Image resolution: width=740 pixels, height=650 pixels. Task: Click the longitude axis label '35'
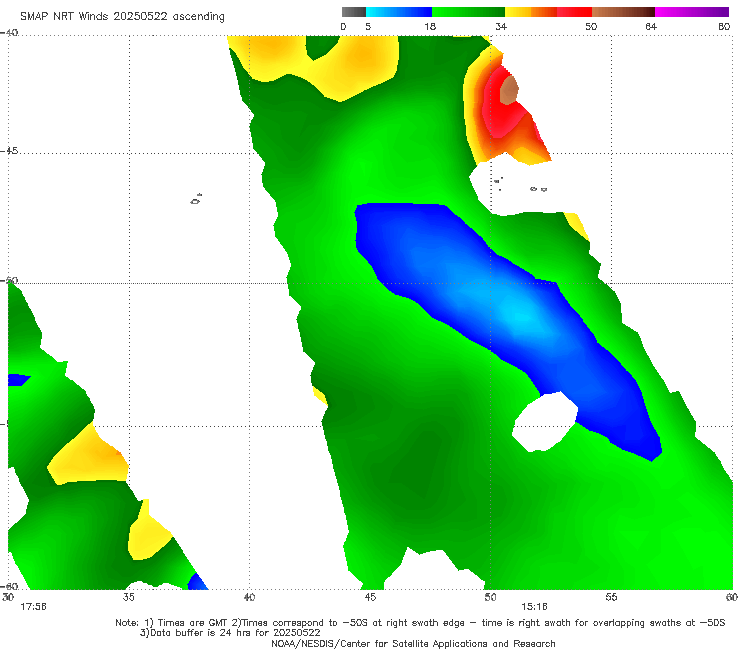coord(128,597)
